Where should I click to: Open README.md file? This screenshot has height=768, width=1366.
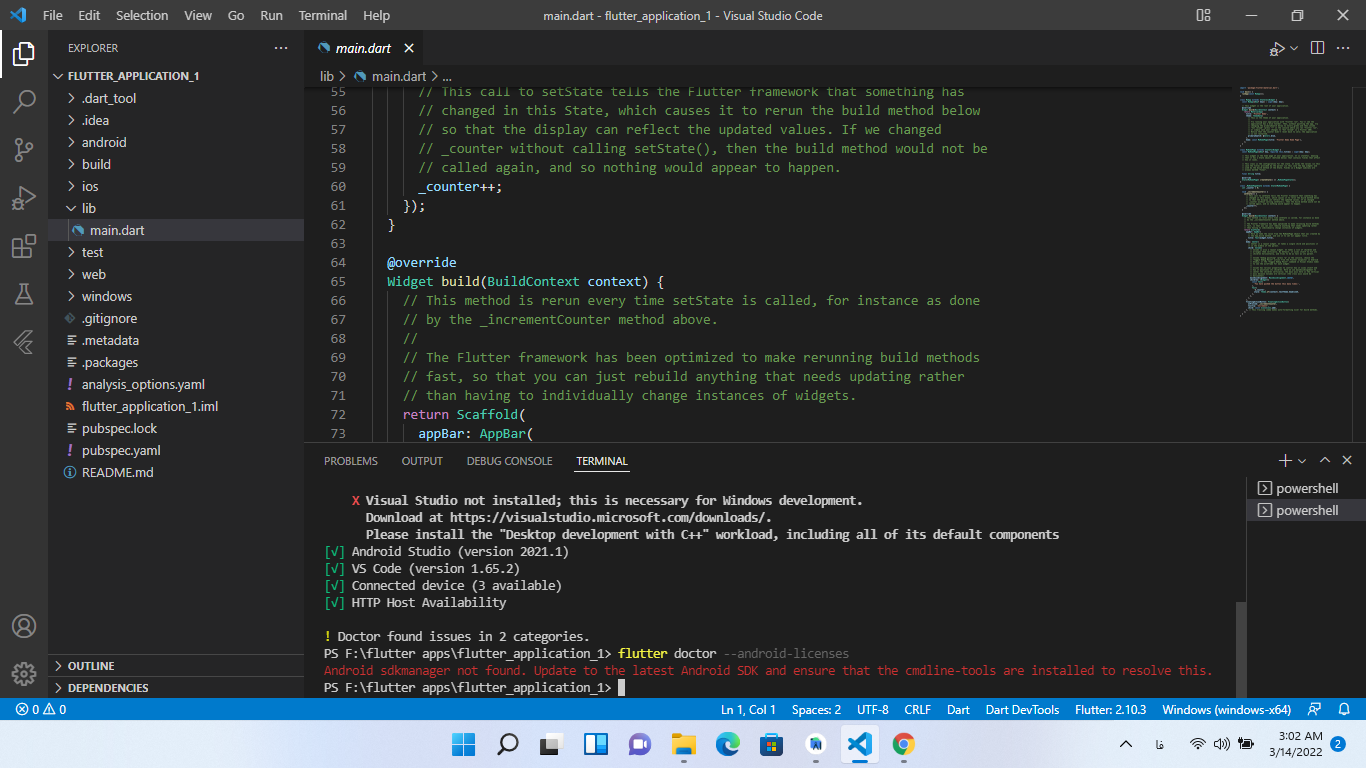(x=176, y=472)
